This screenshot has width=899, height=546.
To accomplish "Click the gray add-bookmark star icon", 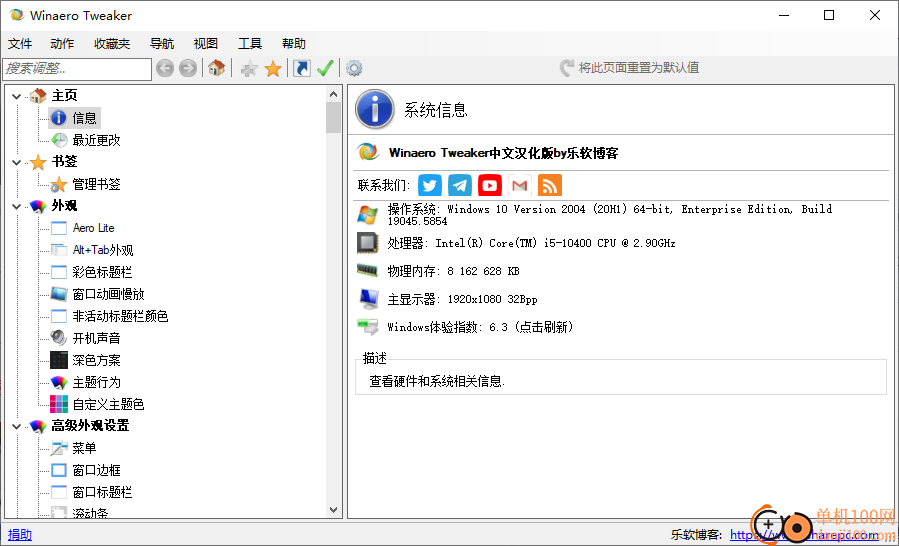I will [249, 69].
